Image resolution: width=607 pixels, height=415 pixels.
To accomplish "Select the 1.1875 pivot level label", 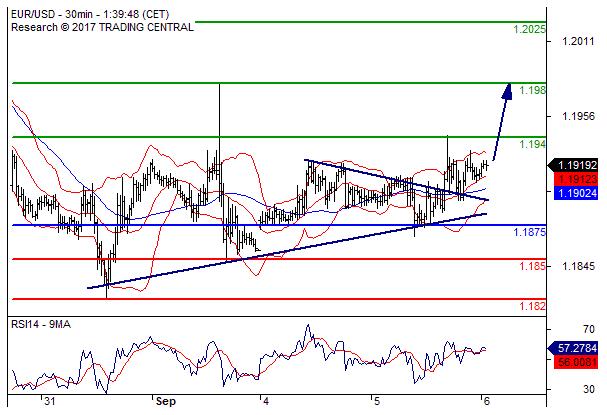I will (x=529, y=232).
